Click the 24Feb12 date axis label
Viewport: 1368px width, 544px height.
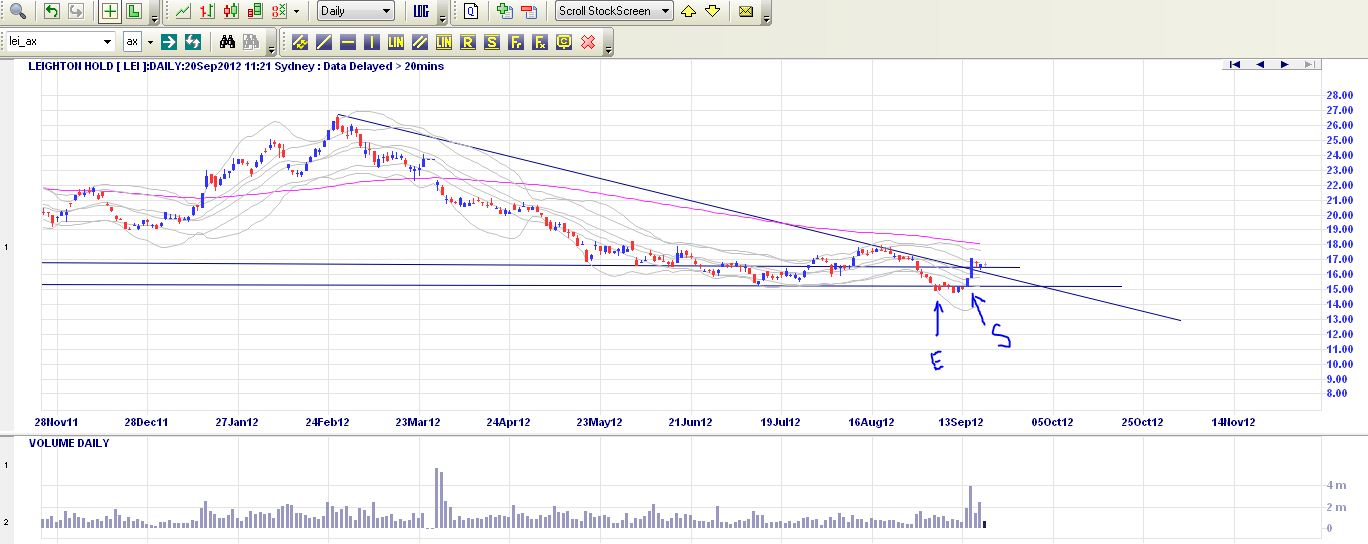[328, 422]
